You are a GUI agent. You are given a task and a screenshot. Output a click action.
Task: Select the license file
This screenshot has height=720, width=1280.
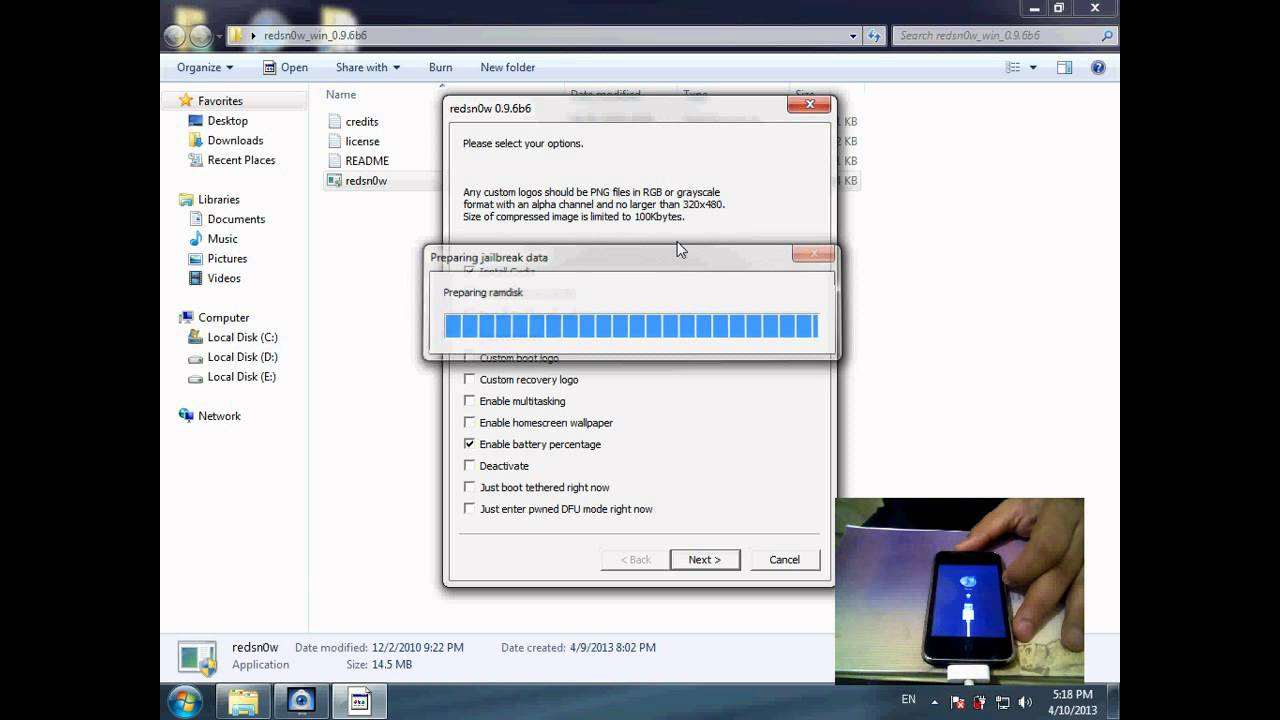(362, 142)
